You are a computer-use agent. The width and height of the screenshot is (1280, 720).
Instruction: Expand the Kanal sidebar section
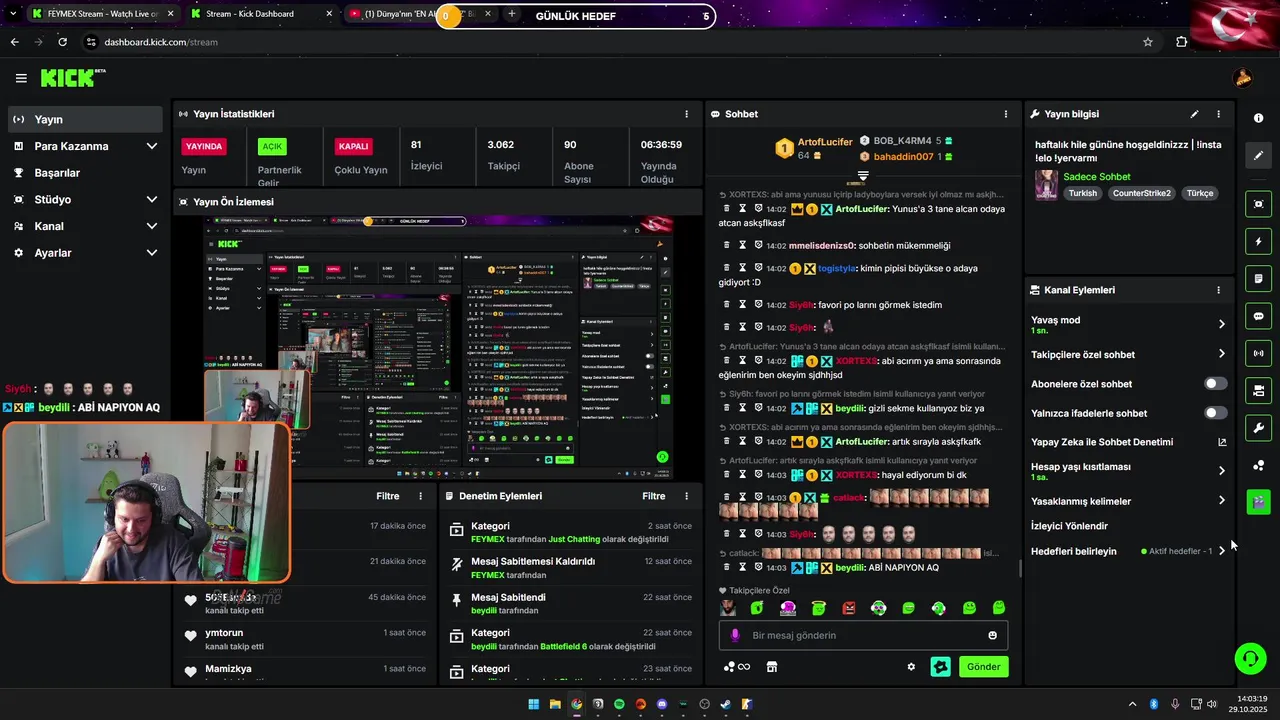152,226
